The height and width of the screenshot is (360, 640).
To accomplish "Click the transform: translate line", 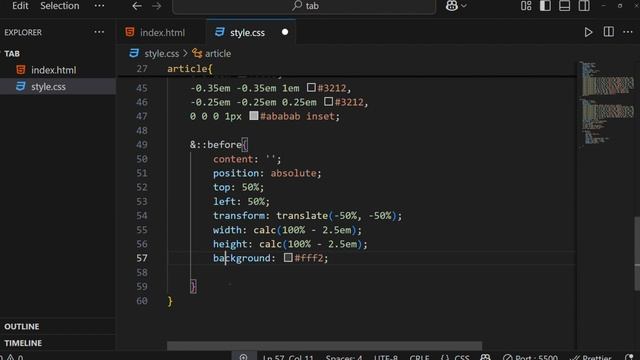I will coord(307,216).
